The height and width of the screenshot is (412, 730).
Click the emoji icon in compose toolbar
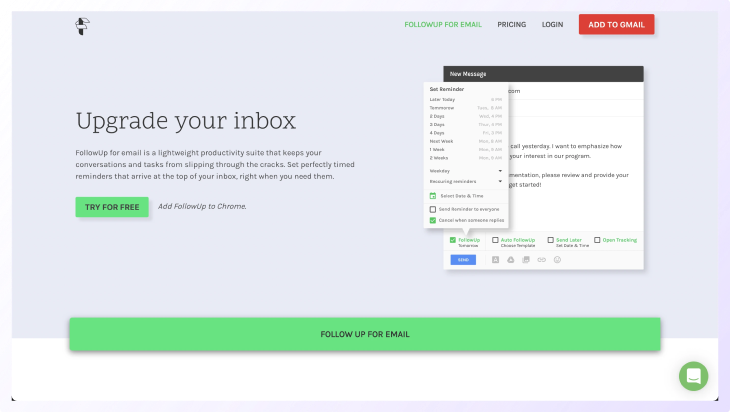(557, 260)
